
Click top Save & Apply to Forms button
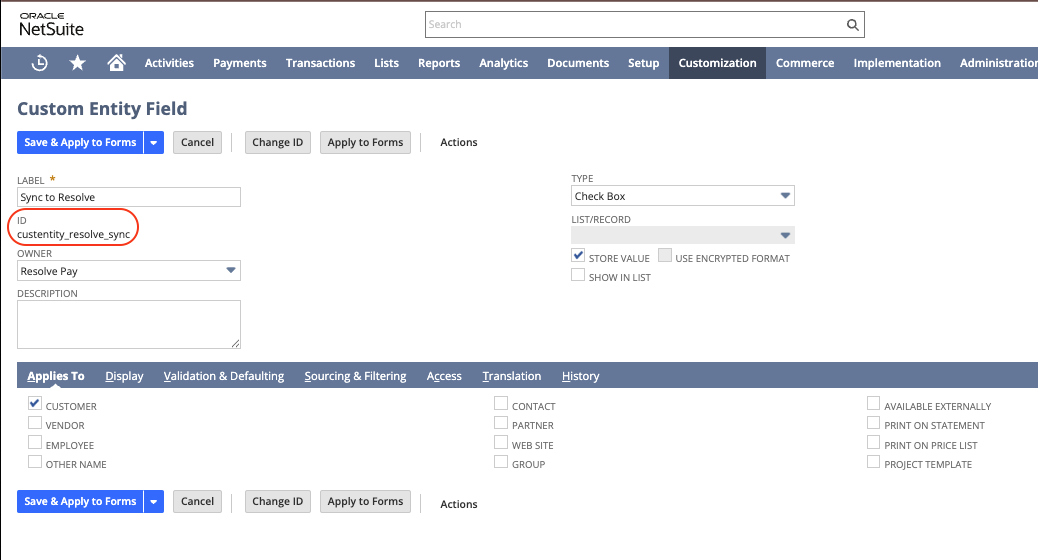(x=80, y=142)
